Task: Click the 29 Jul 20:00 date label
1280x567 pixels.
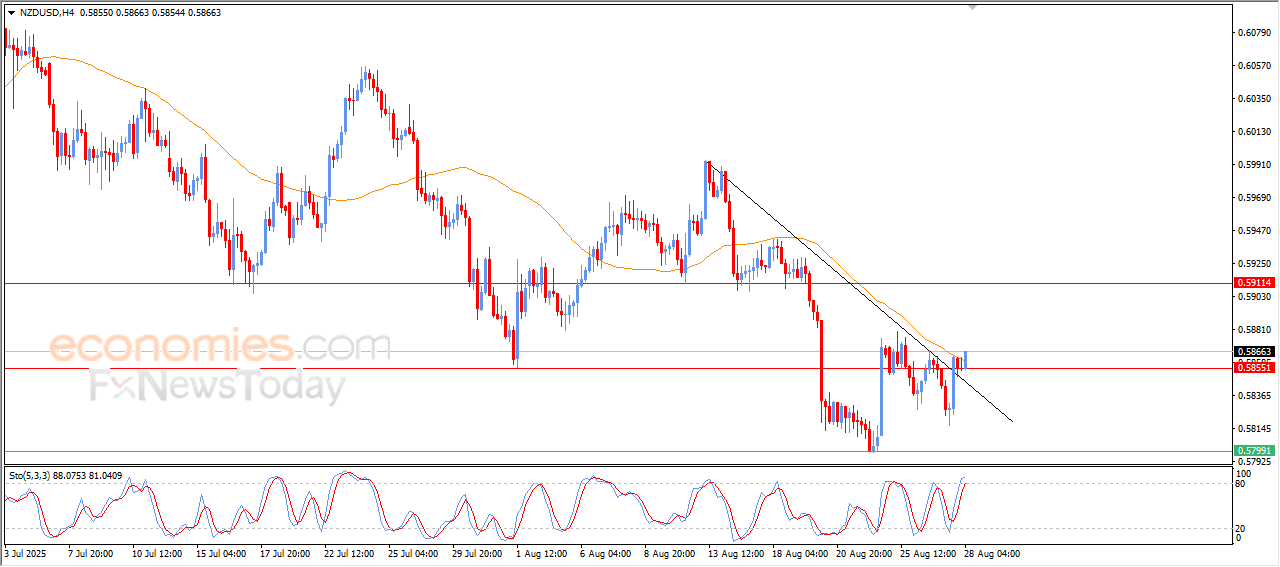Action: (x=475, y=553)
